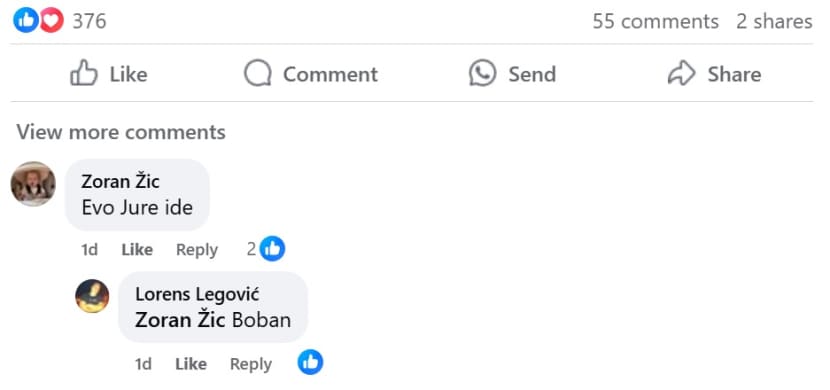830x390 pixels.
Task: Click the Like thumbs-up icon in action bar
Action: point(84,73)
